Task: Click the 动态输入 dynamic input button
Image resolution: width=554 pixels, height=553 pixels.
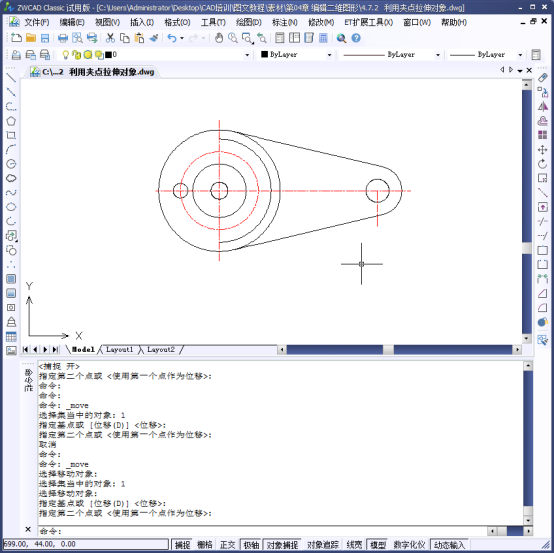Action: [x=449, y=545]
